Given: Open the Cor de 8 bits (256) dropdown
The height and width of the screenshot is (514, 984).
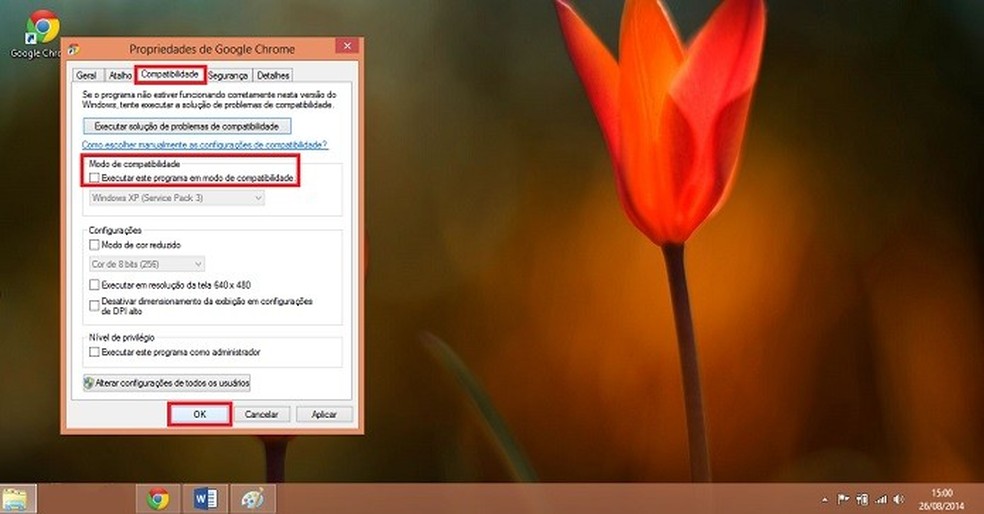Looking at the screenshot, I should [x=147, y=264].
